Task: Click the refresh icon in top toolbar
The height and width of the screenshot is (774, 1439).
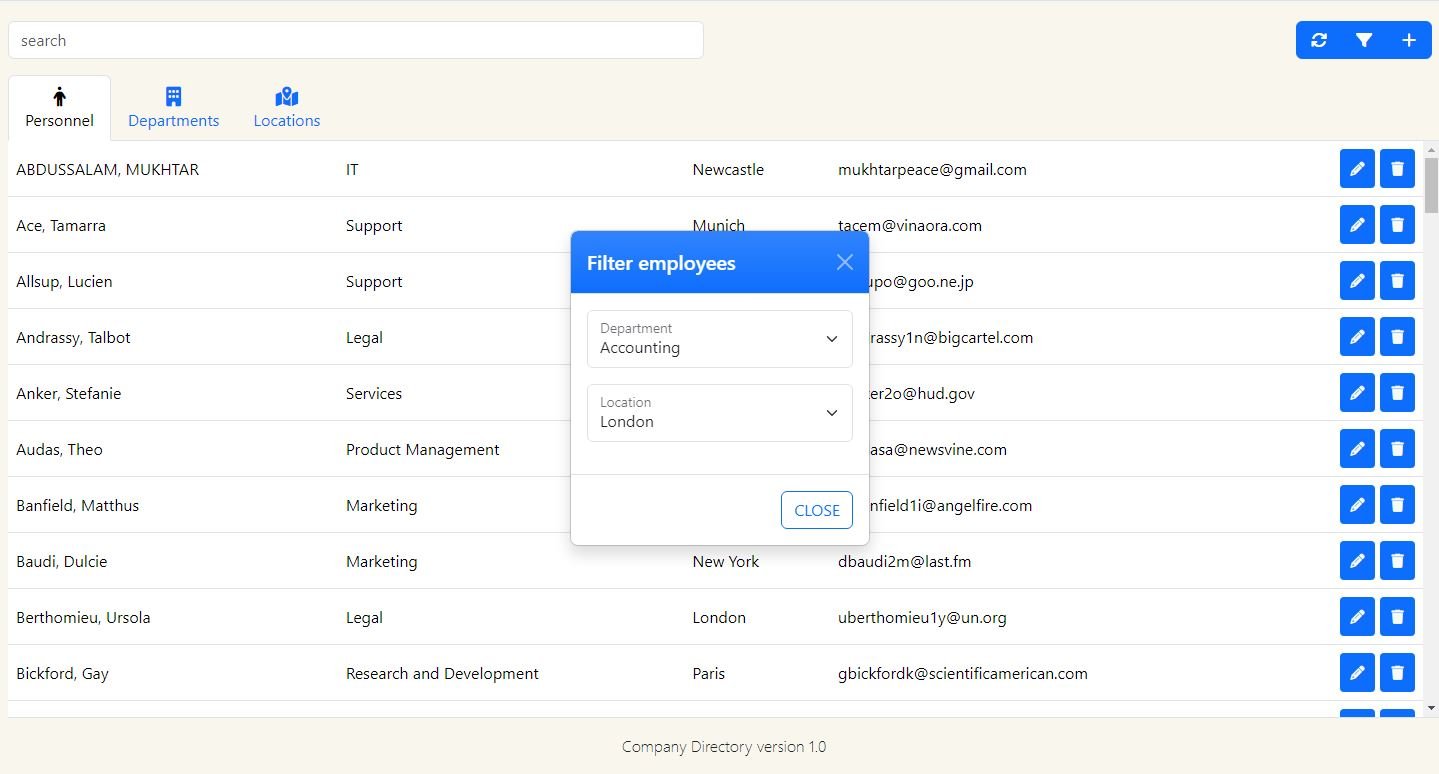Action: [1319, 40]
